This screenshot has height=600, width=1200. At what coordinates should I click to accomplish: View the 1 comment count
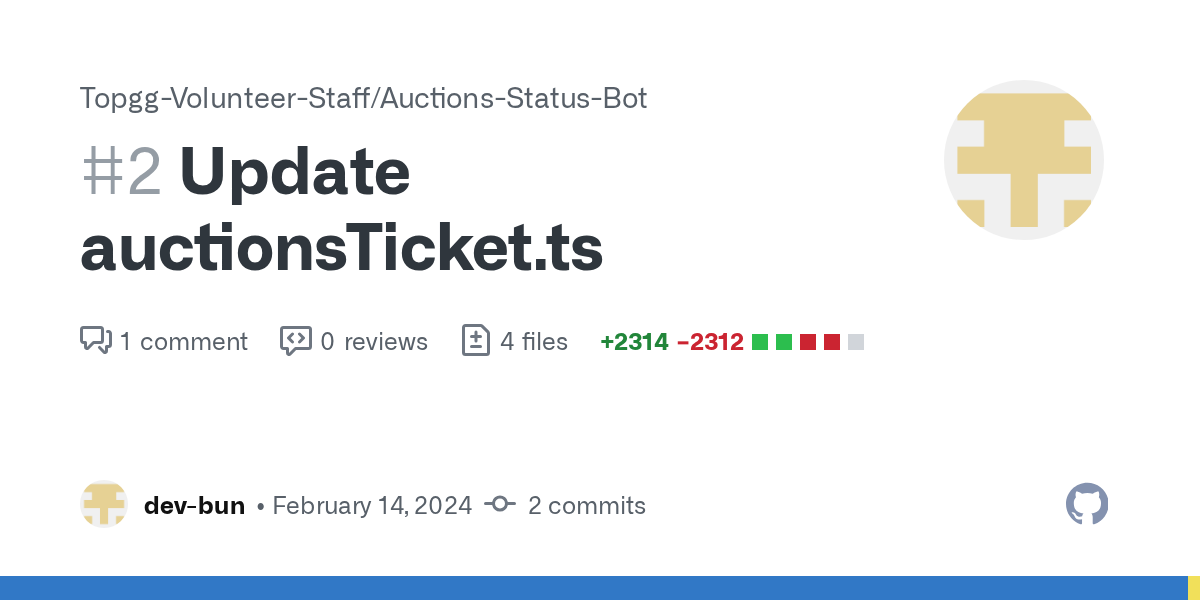pos(183,342)
